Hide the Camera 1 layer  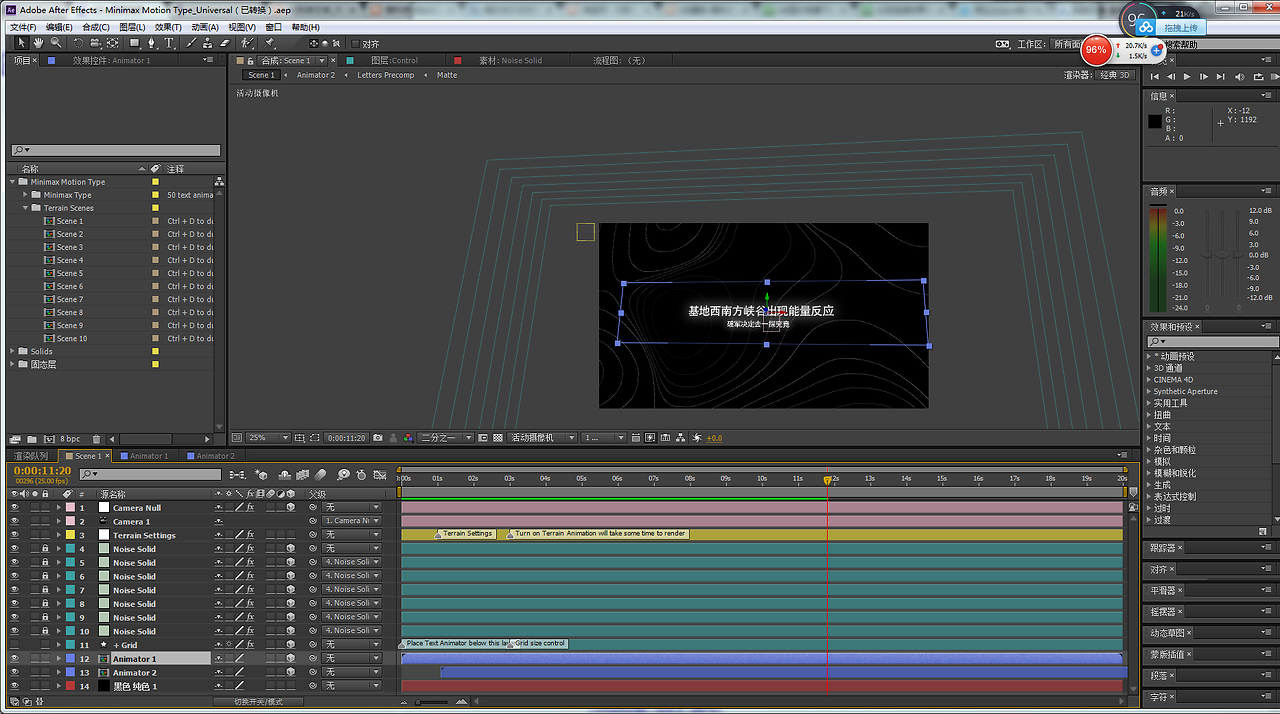point(15,522)
